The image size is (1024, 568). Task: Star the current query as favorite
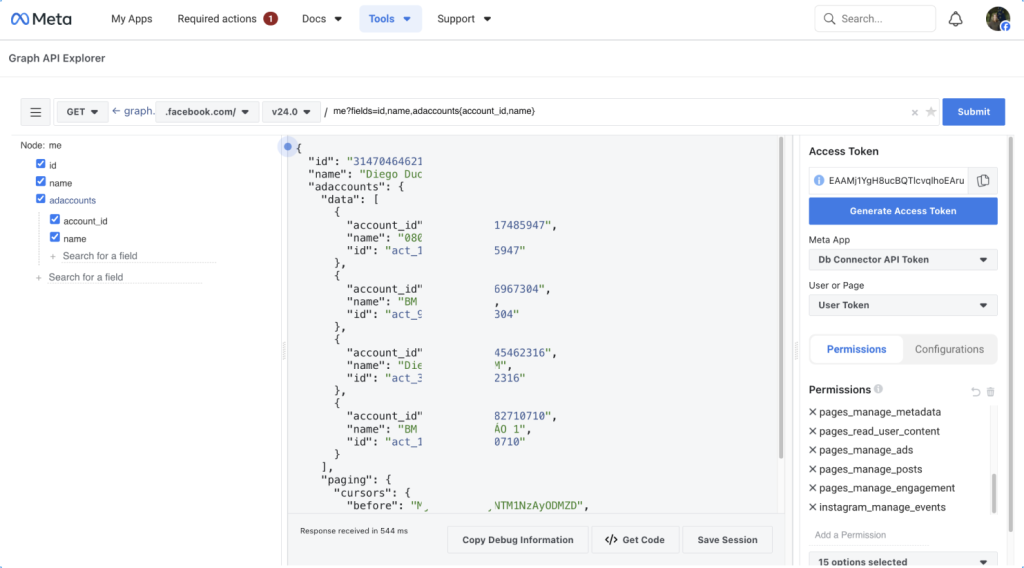pyautogui.click(x=930, y=112)
